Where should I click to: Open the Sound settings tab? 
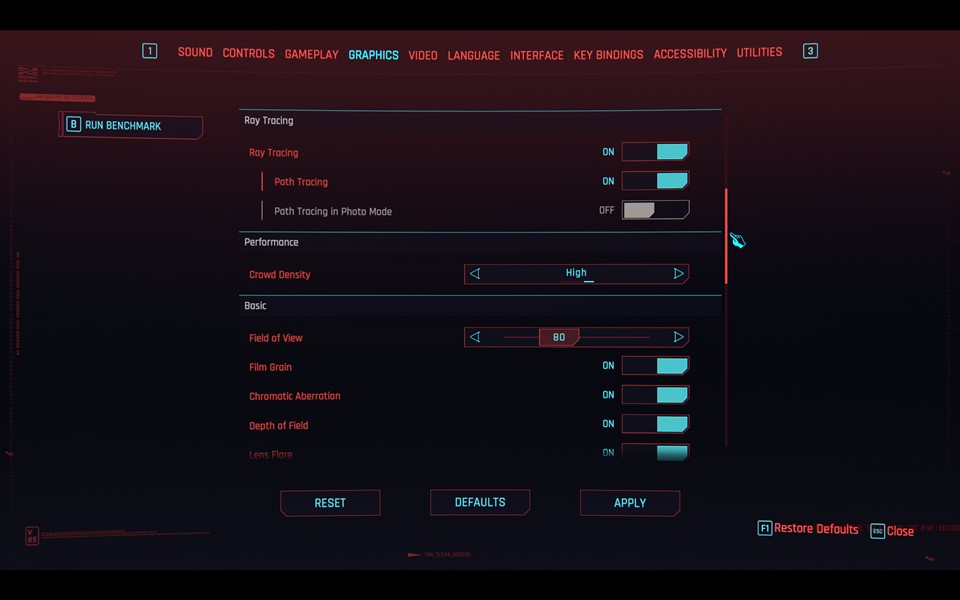point(195,53)
